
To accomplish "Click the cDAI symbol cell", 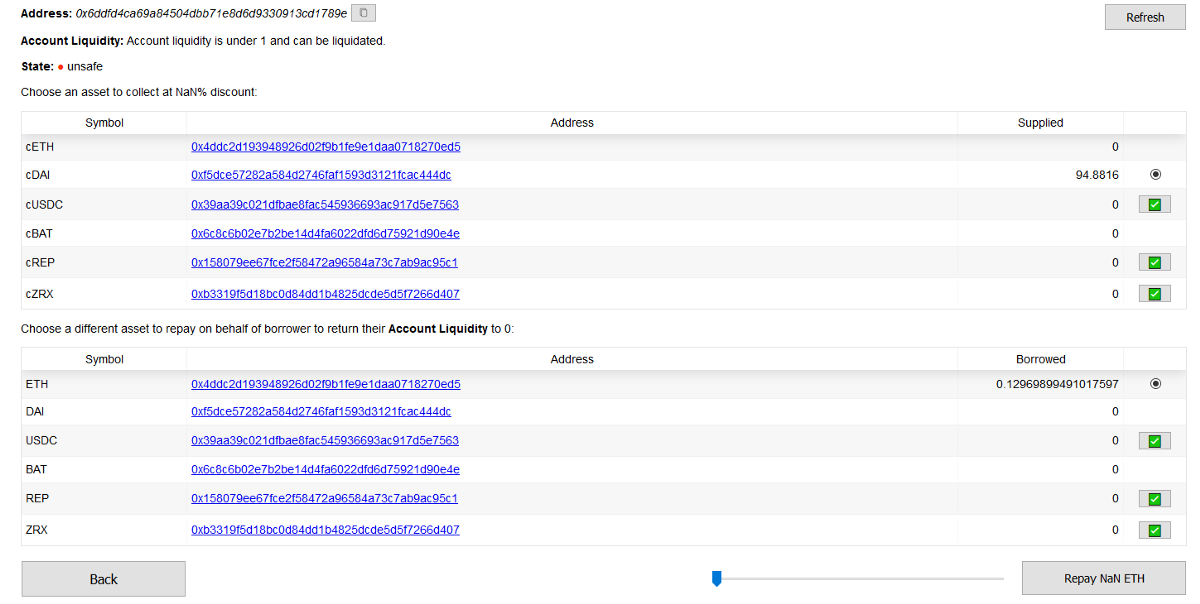I will [x=104, y=175].
